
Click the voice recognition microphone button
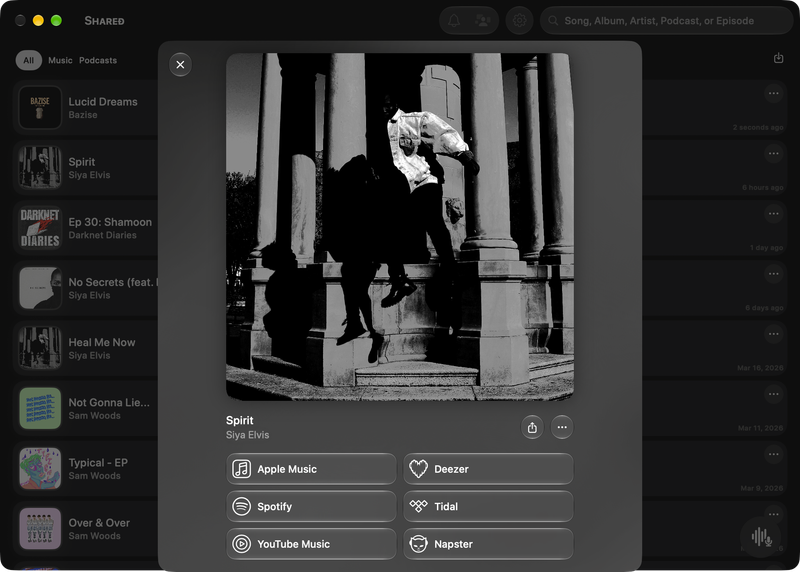(761, 537)
